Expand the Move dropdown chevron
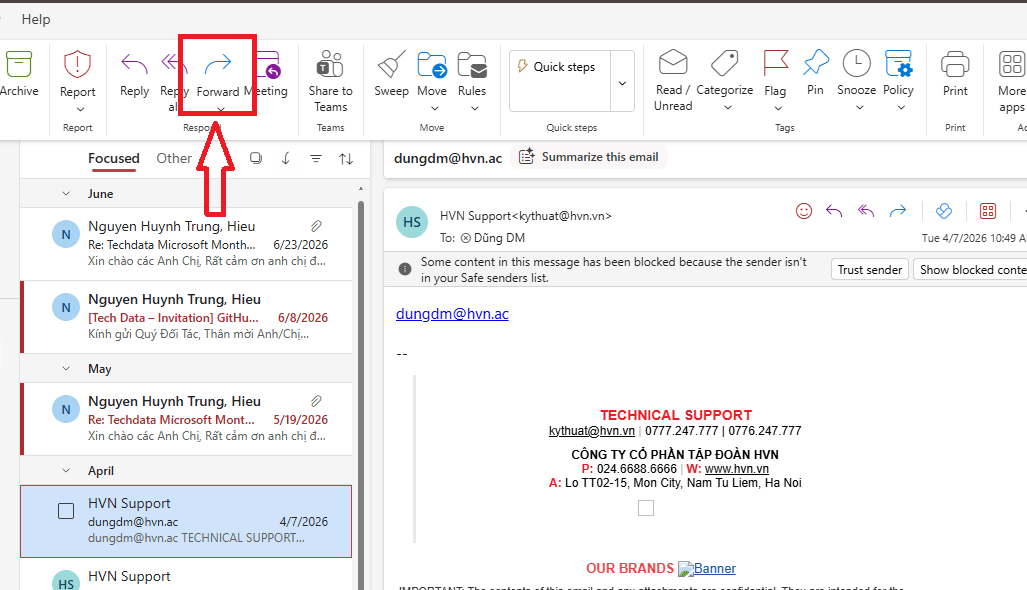 [x=434, y=109]
